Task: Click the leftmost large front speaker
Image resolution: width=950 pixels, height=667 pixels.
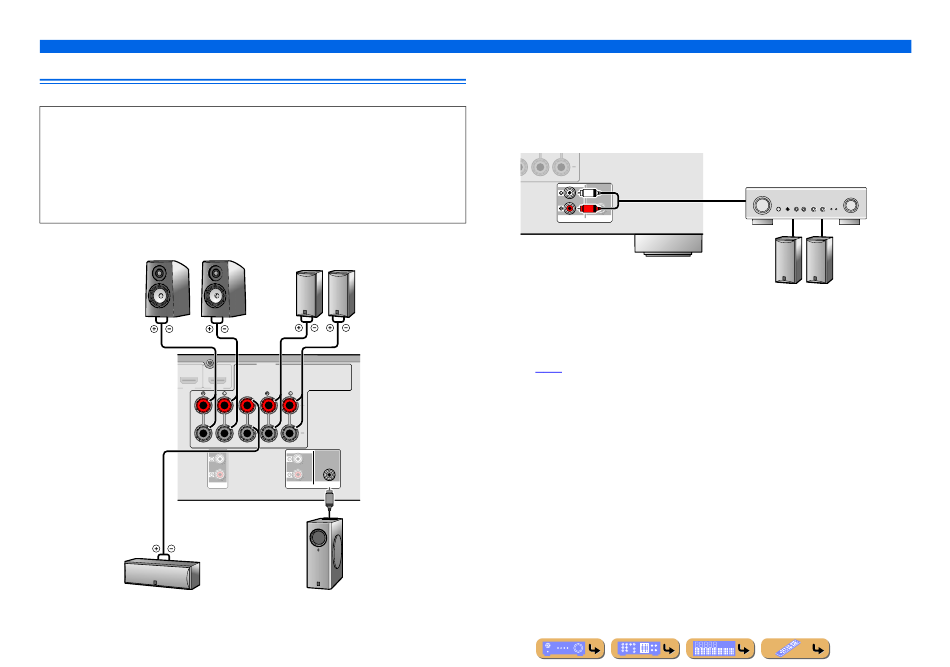Action: click(x=169, y=290)
